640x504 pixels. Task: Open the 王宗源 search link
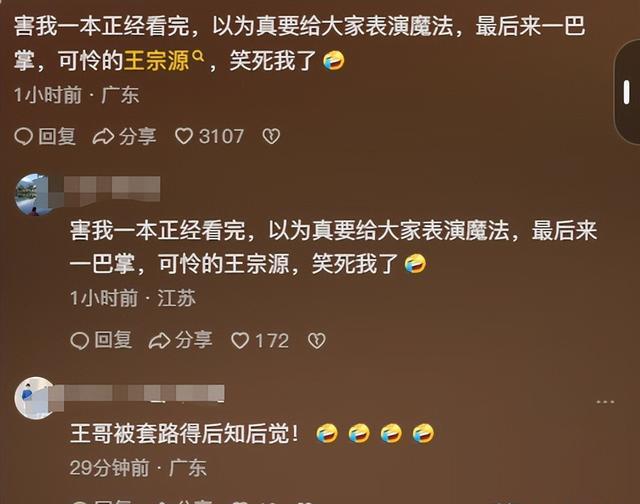click(156, 61)
